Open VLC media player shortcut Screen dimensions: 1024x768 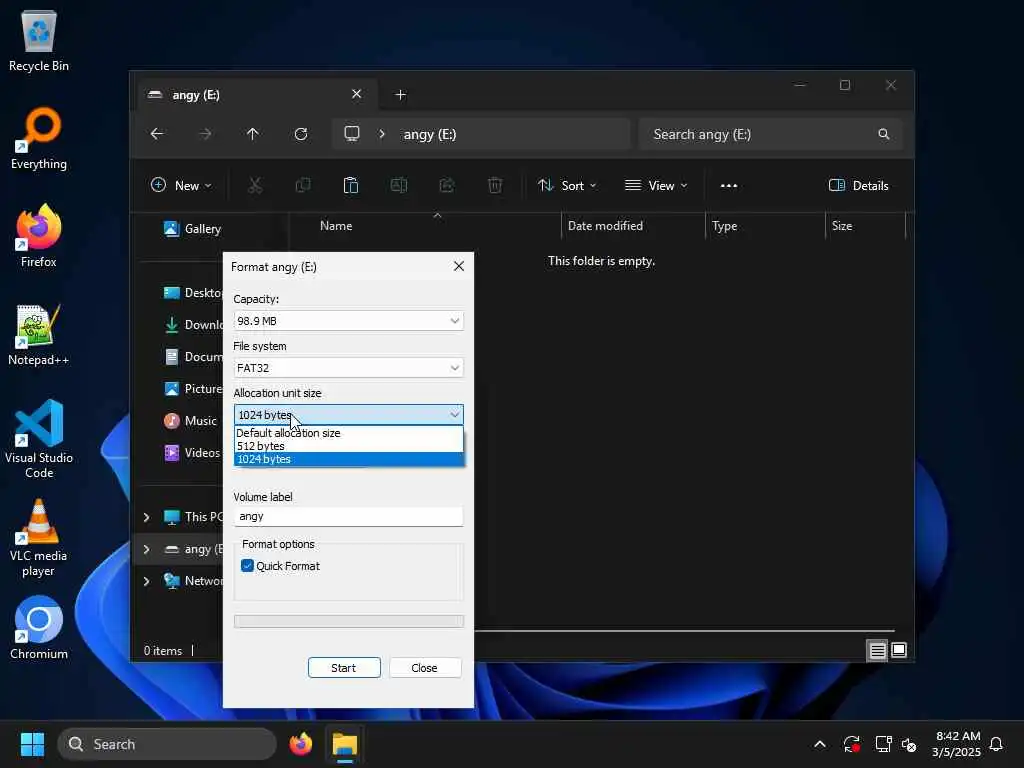[x=39, y=538]
